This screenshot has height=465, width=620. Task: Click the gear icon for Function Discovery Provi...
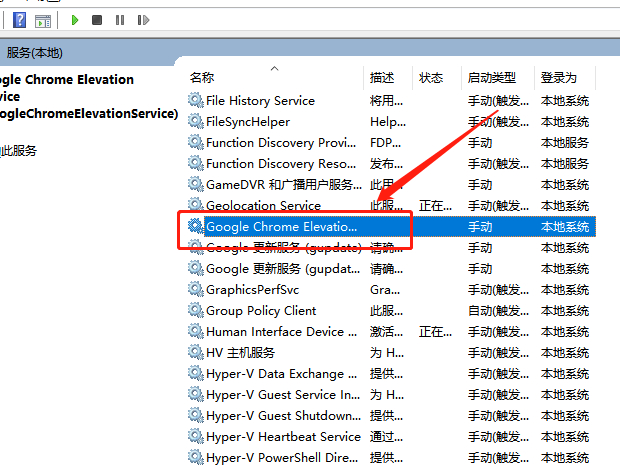tap(195, 142)
